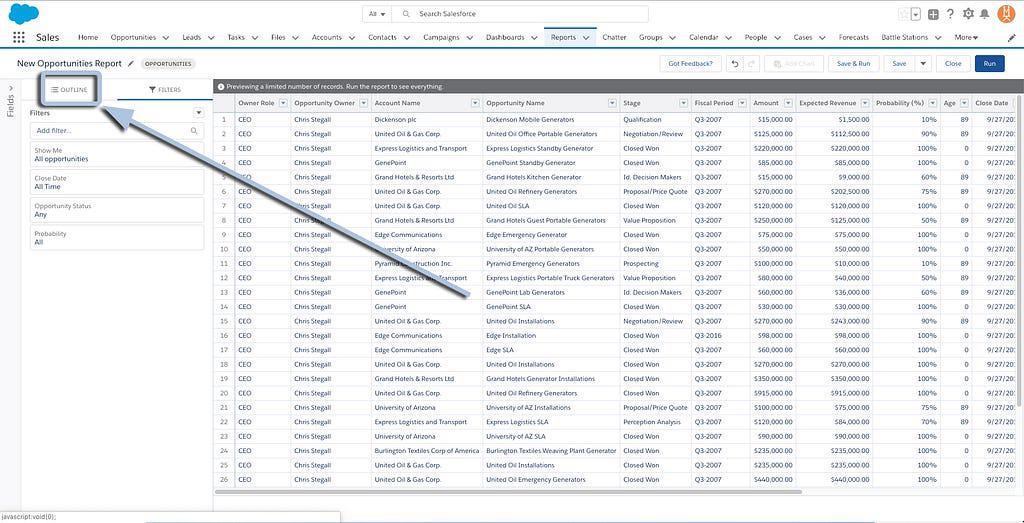Click the Help question mark icon
The height and width of the screenshot is (523, 1024).
coord(950,14)
